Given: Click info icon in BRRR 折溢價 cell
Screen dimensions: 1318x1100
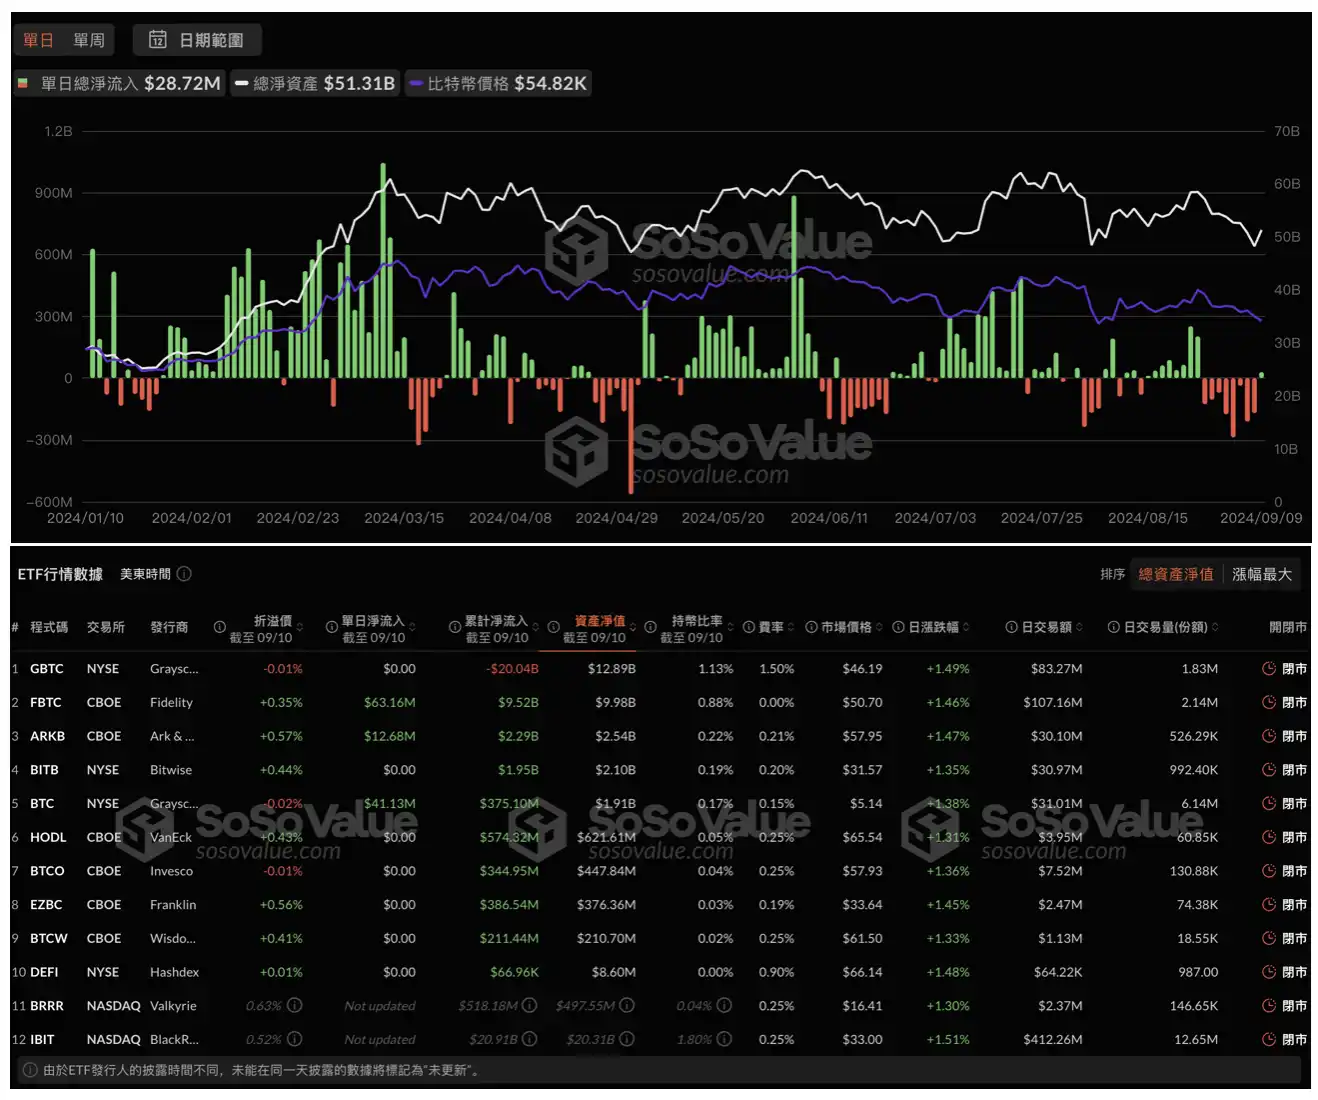Looking at the screenshot, I should tap(295, 1006).
